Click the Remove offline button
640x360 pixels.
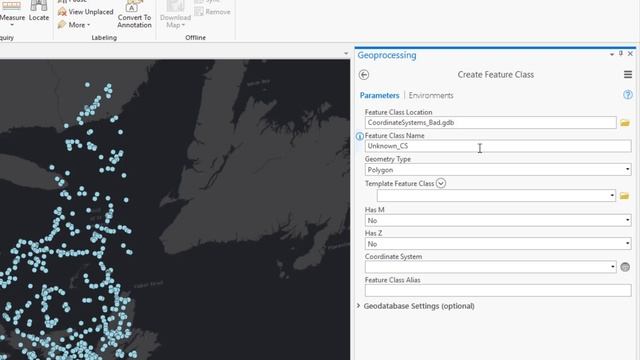213,12
